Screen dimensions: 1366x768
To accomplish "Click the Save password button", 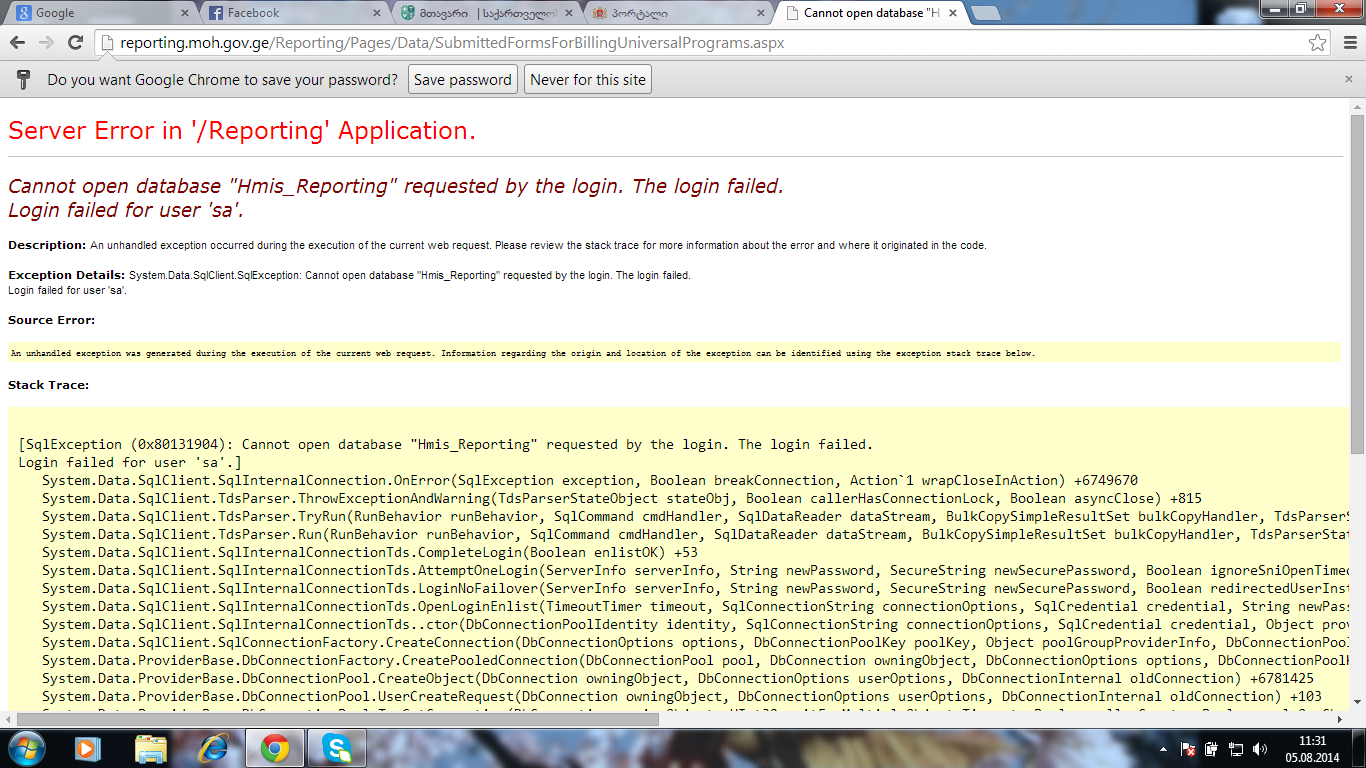I will [462, 80].
